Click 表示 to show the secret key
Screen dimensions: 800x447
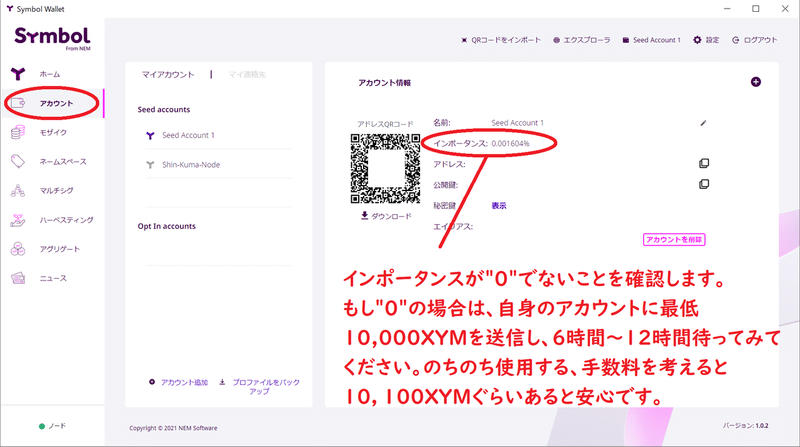[x=498, y=206]
